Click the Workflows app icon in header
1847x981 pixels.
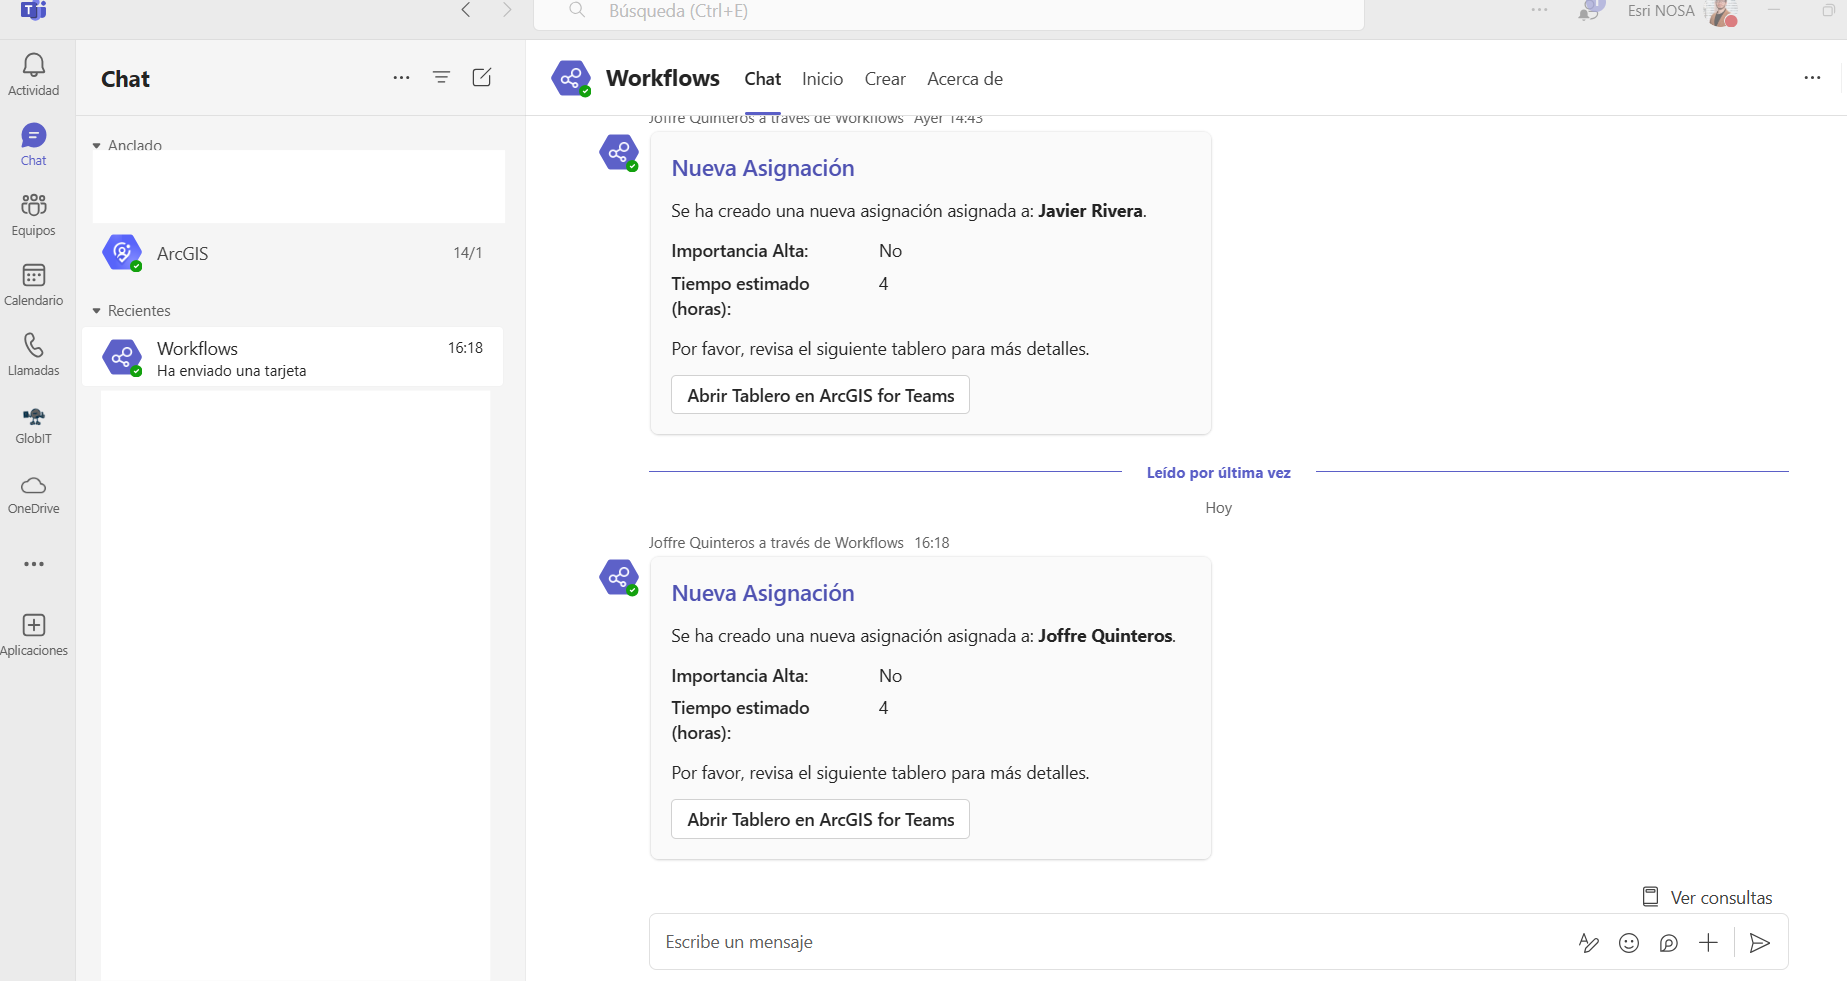tap(571, 78)
